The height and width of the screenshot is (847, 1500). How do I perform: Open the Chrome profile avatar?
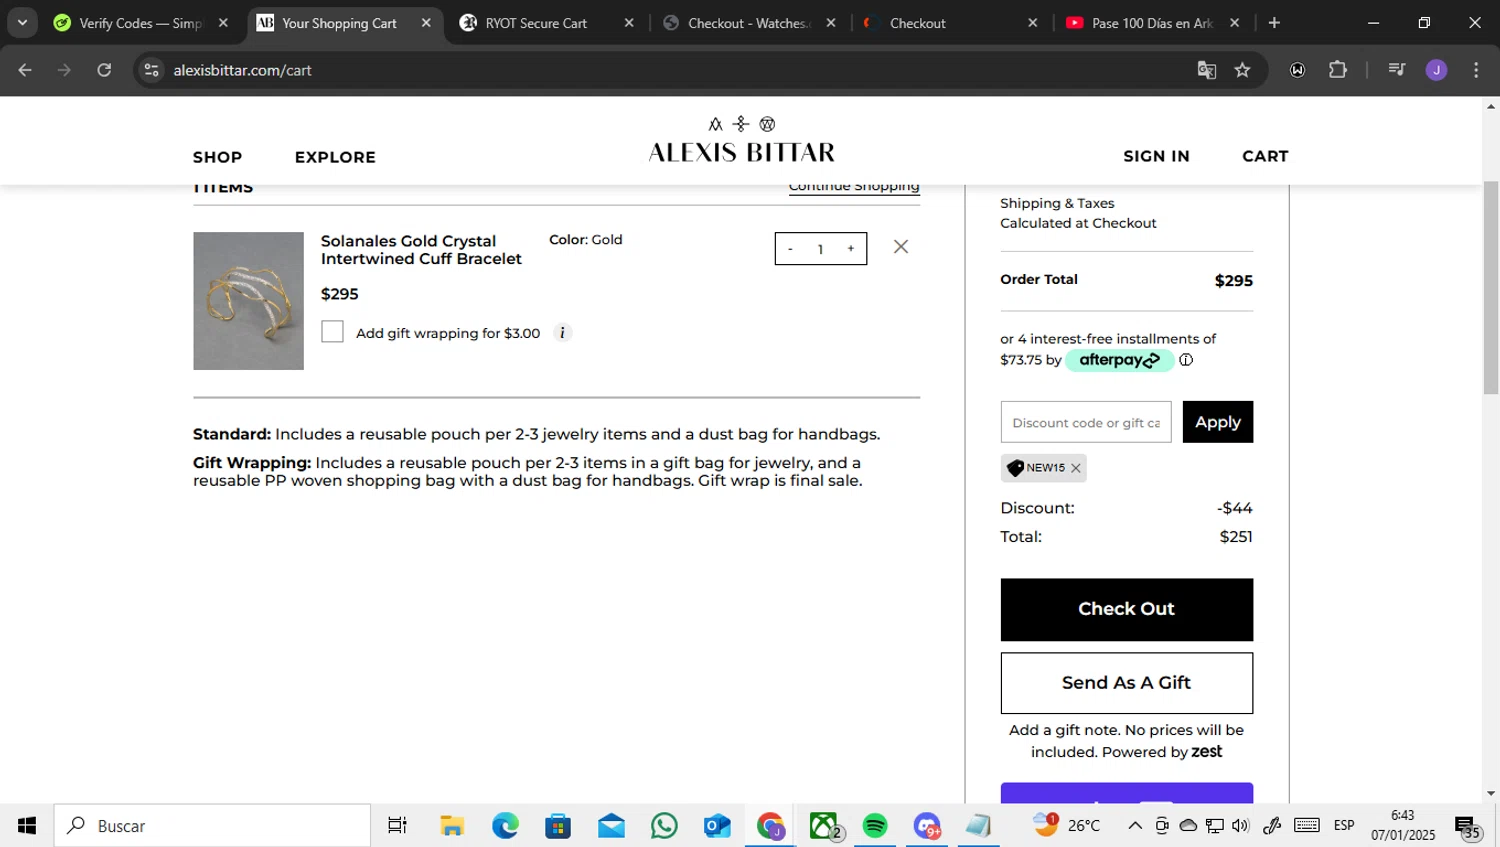click(x=1436, y=70)
